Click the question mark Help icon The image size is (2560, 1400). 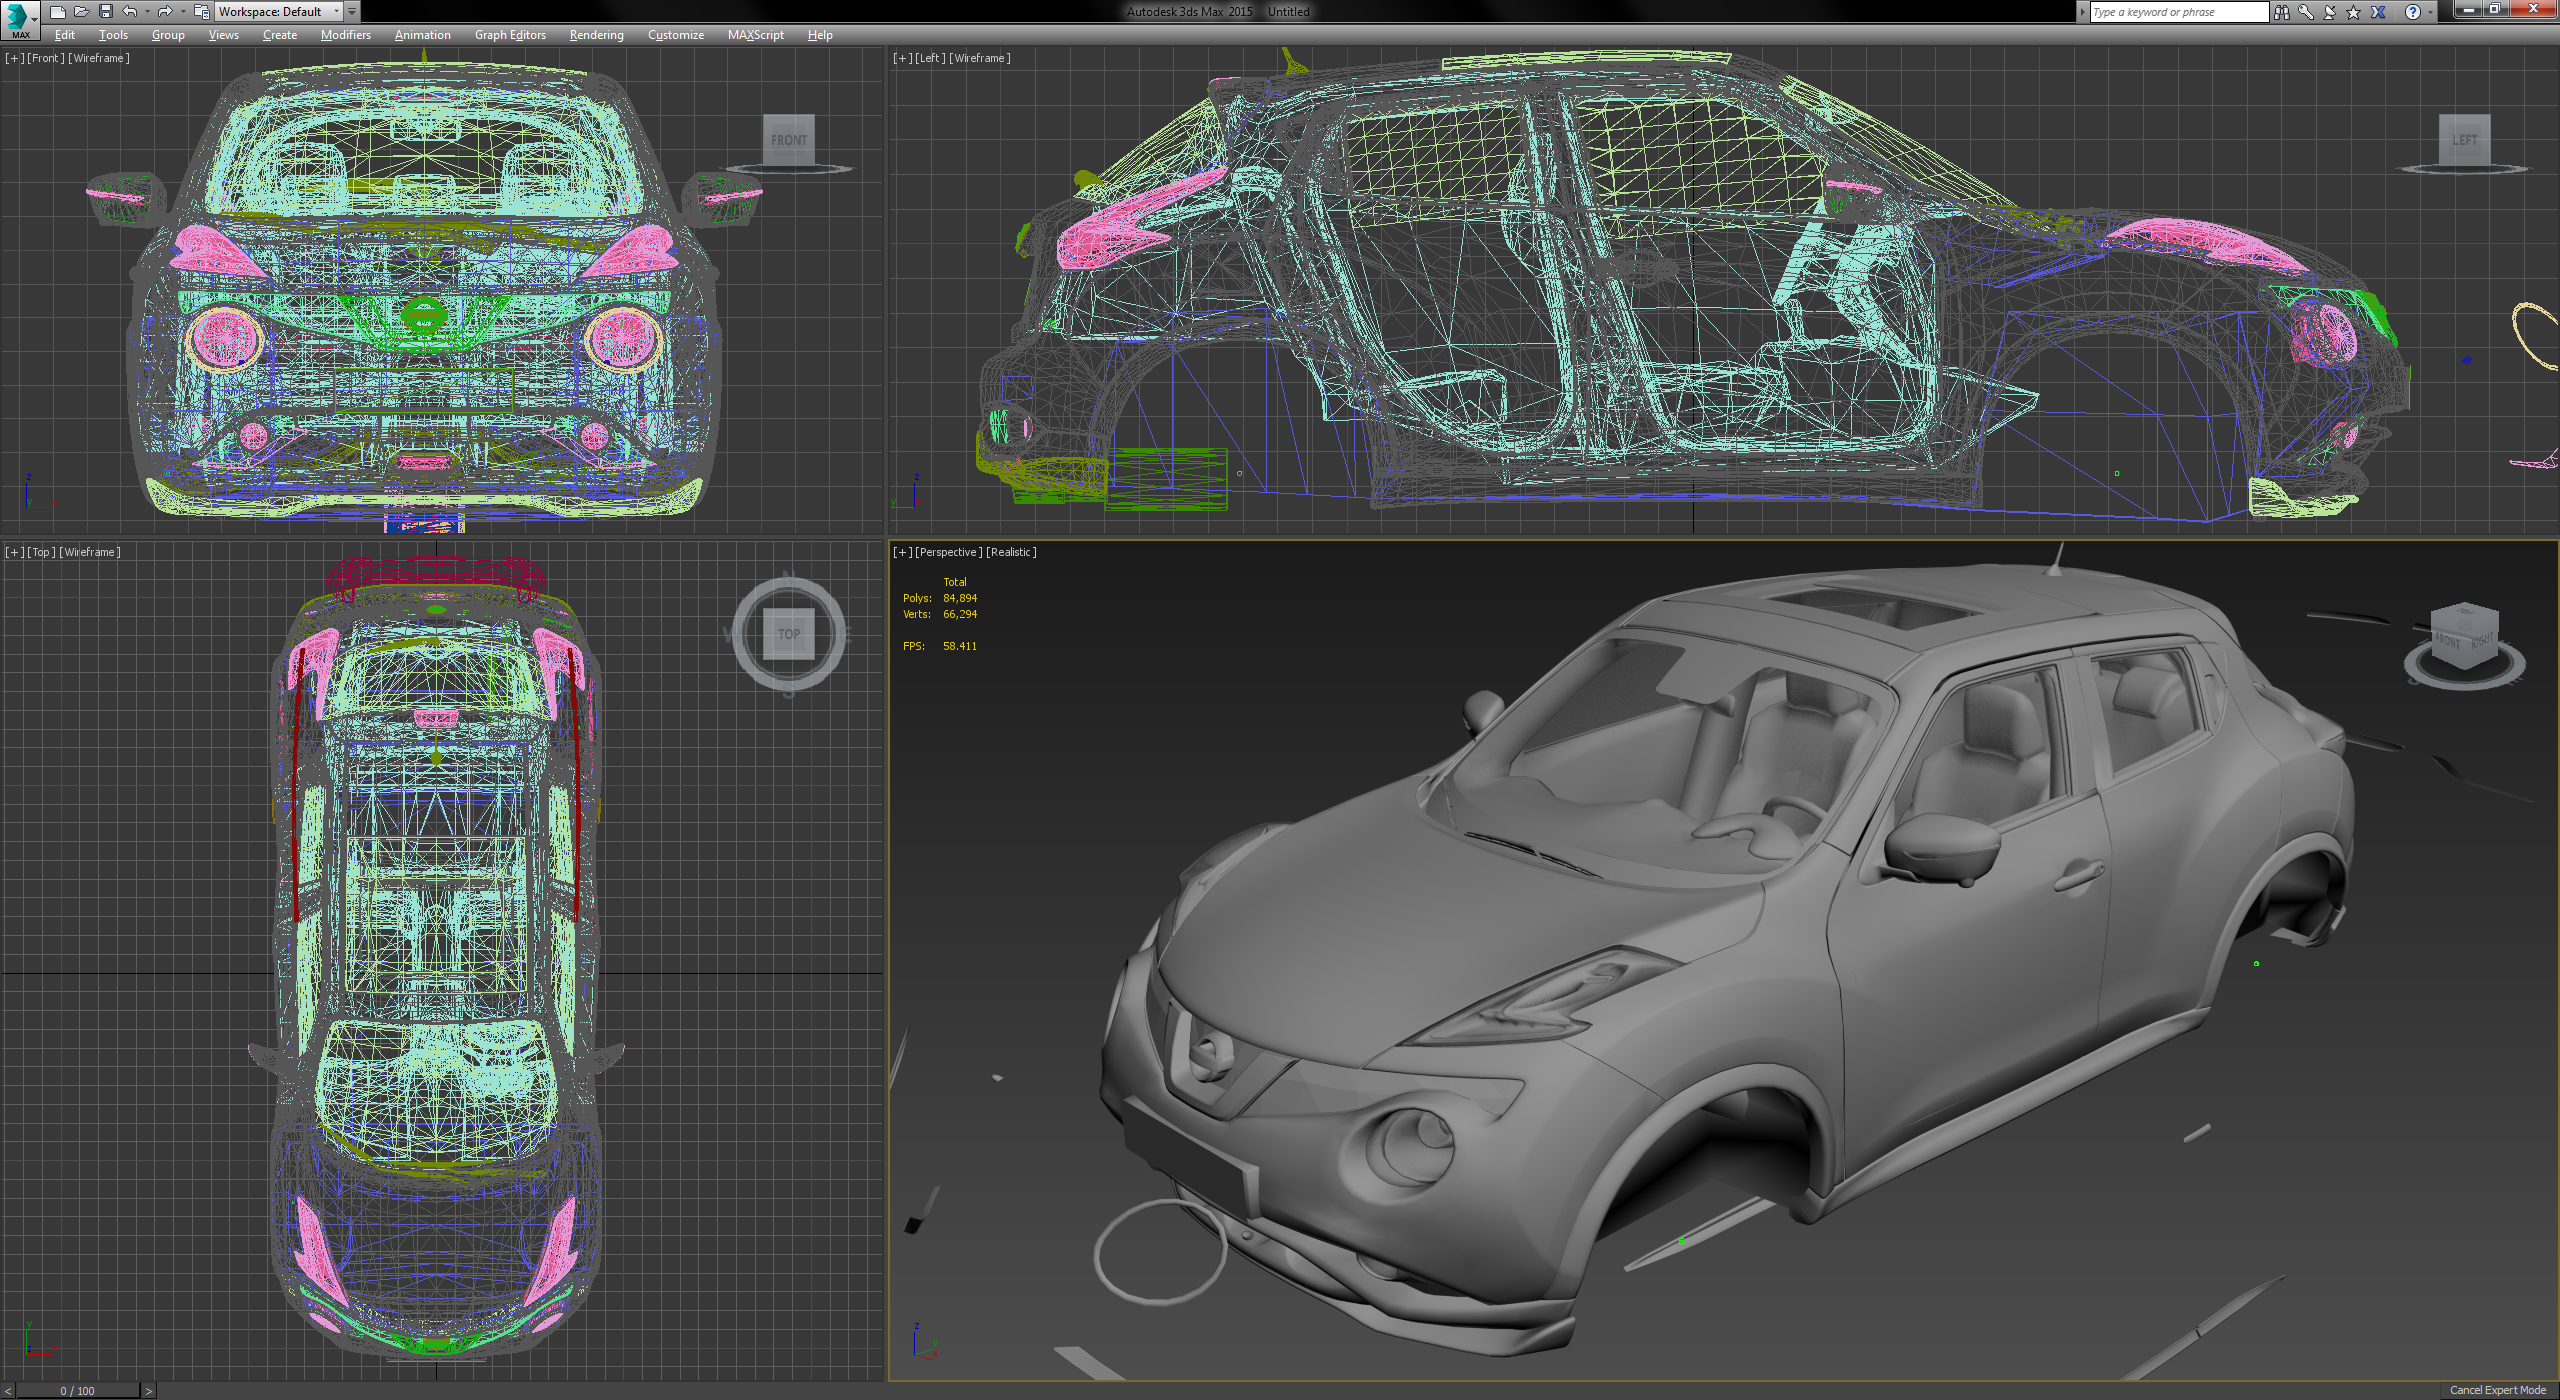(x=2412, y=12)
